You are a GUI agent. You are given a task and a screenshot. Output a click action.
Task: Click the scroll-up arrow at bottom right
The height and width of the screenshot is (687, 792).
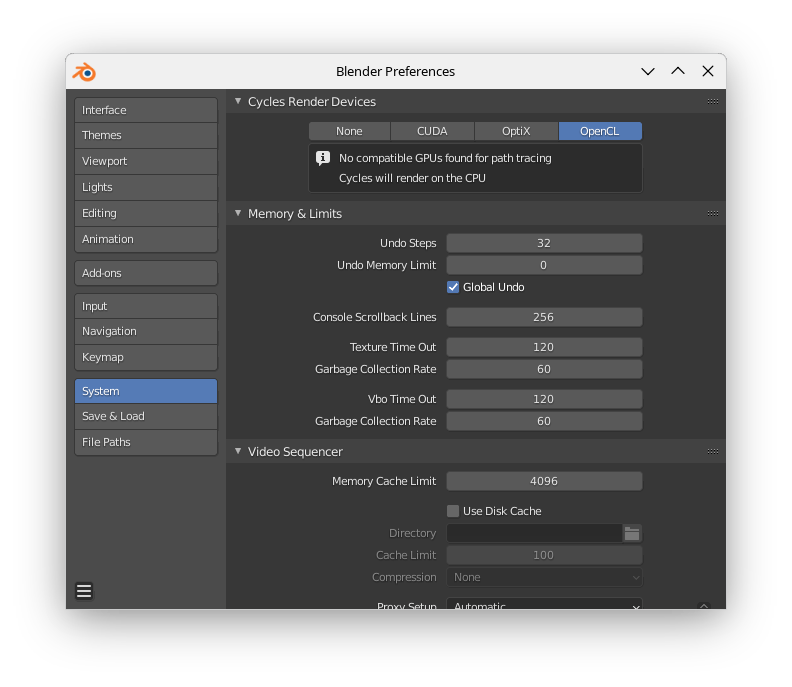pos(704,605)
